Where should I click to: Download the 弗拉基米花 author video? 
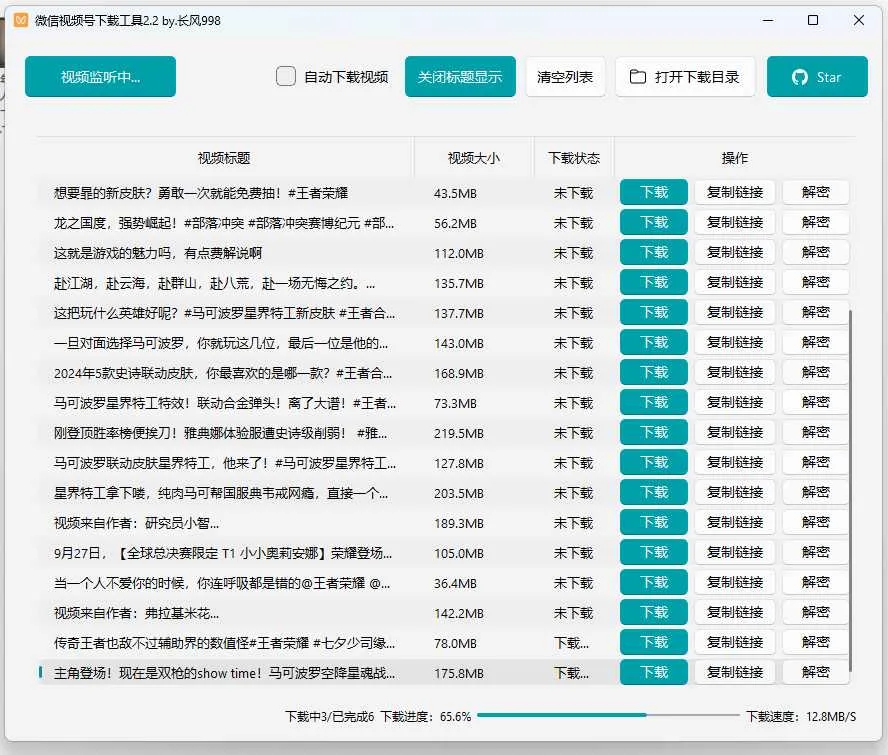click(654, 613)
